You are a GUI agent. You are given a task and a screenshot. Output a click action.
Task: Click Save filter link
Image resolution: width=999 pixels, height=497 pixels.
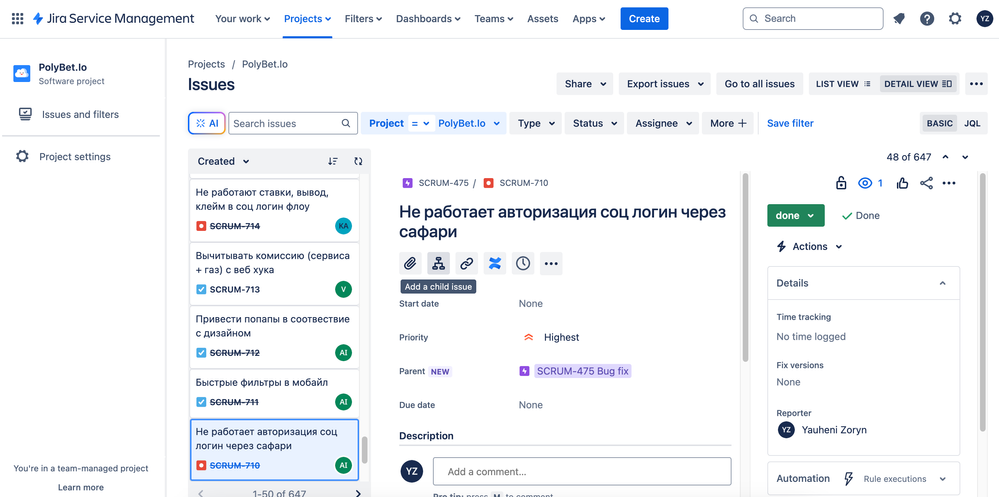coord(790,123)
